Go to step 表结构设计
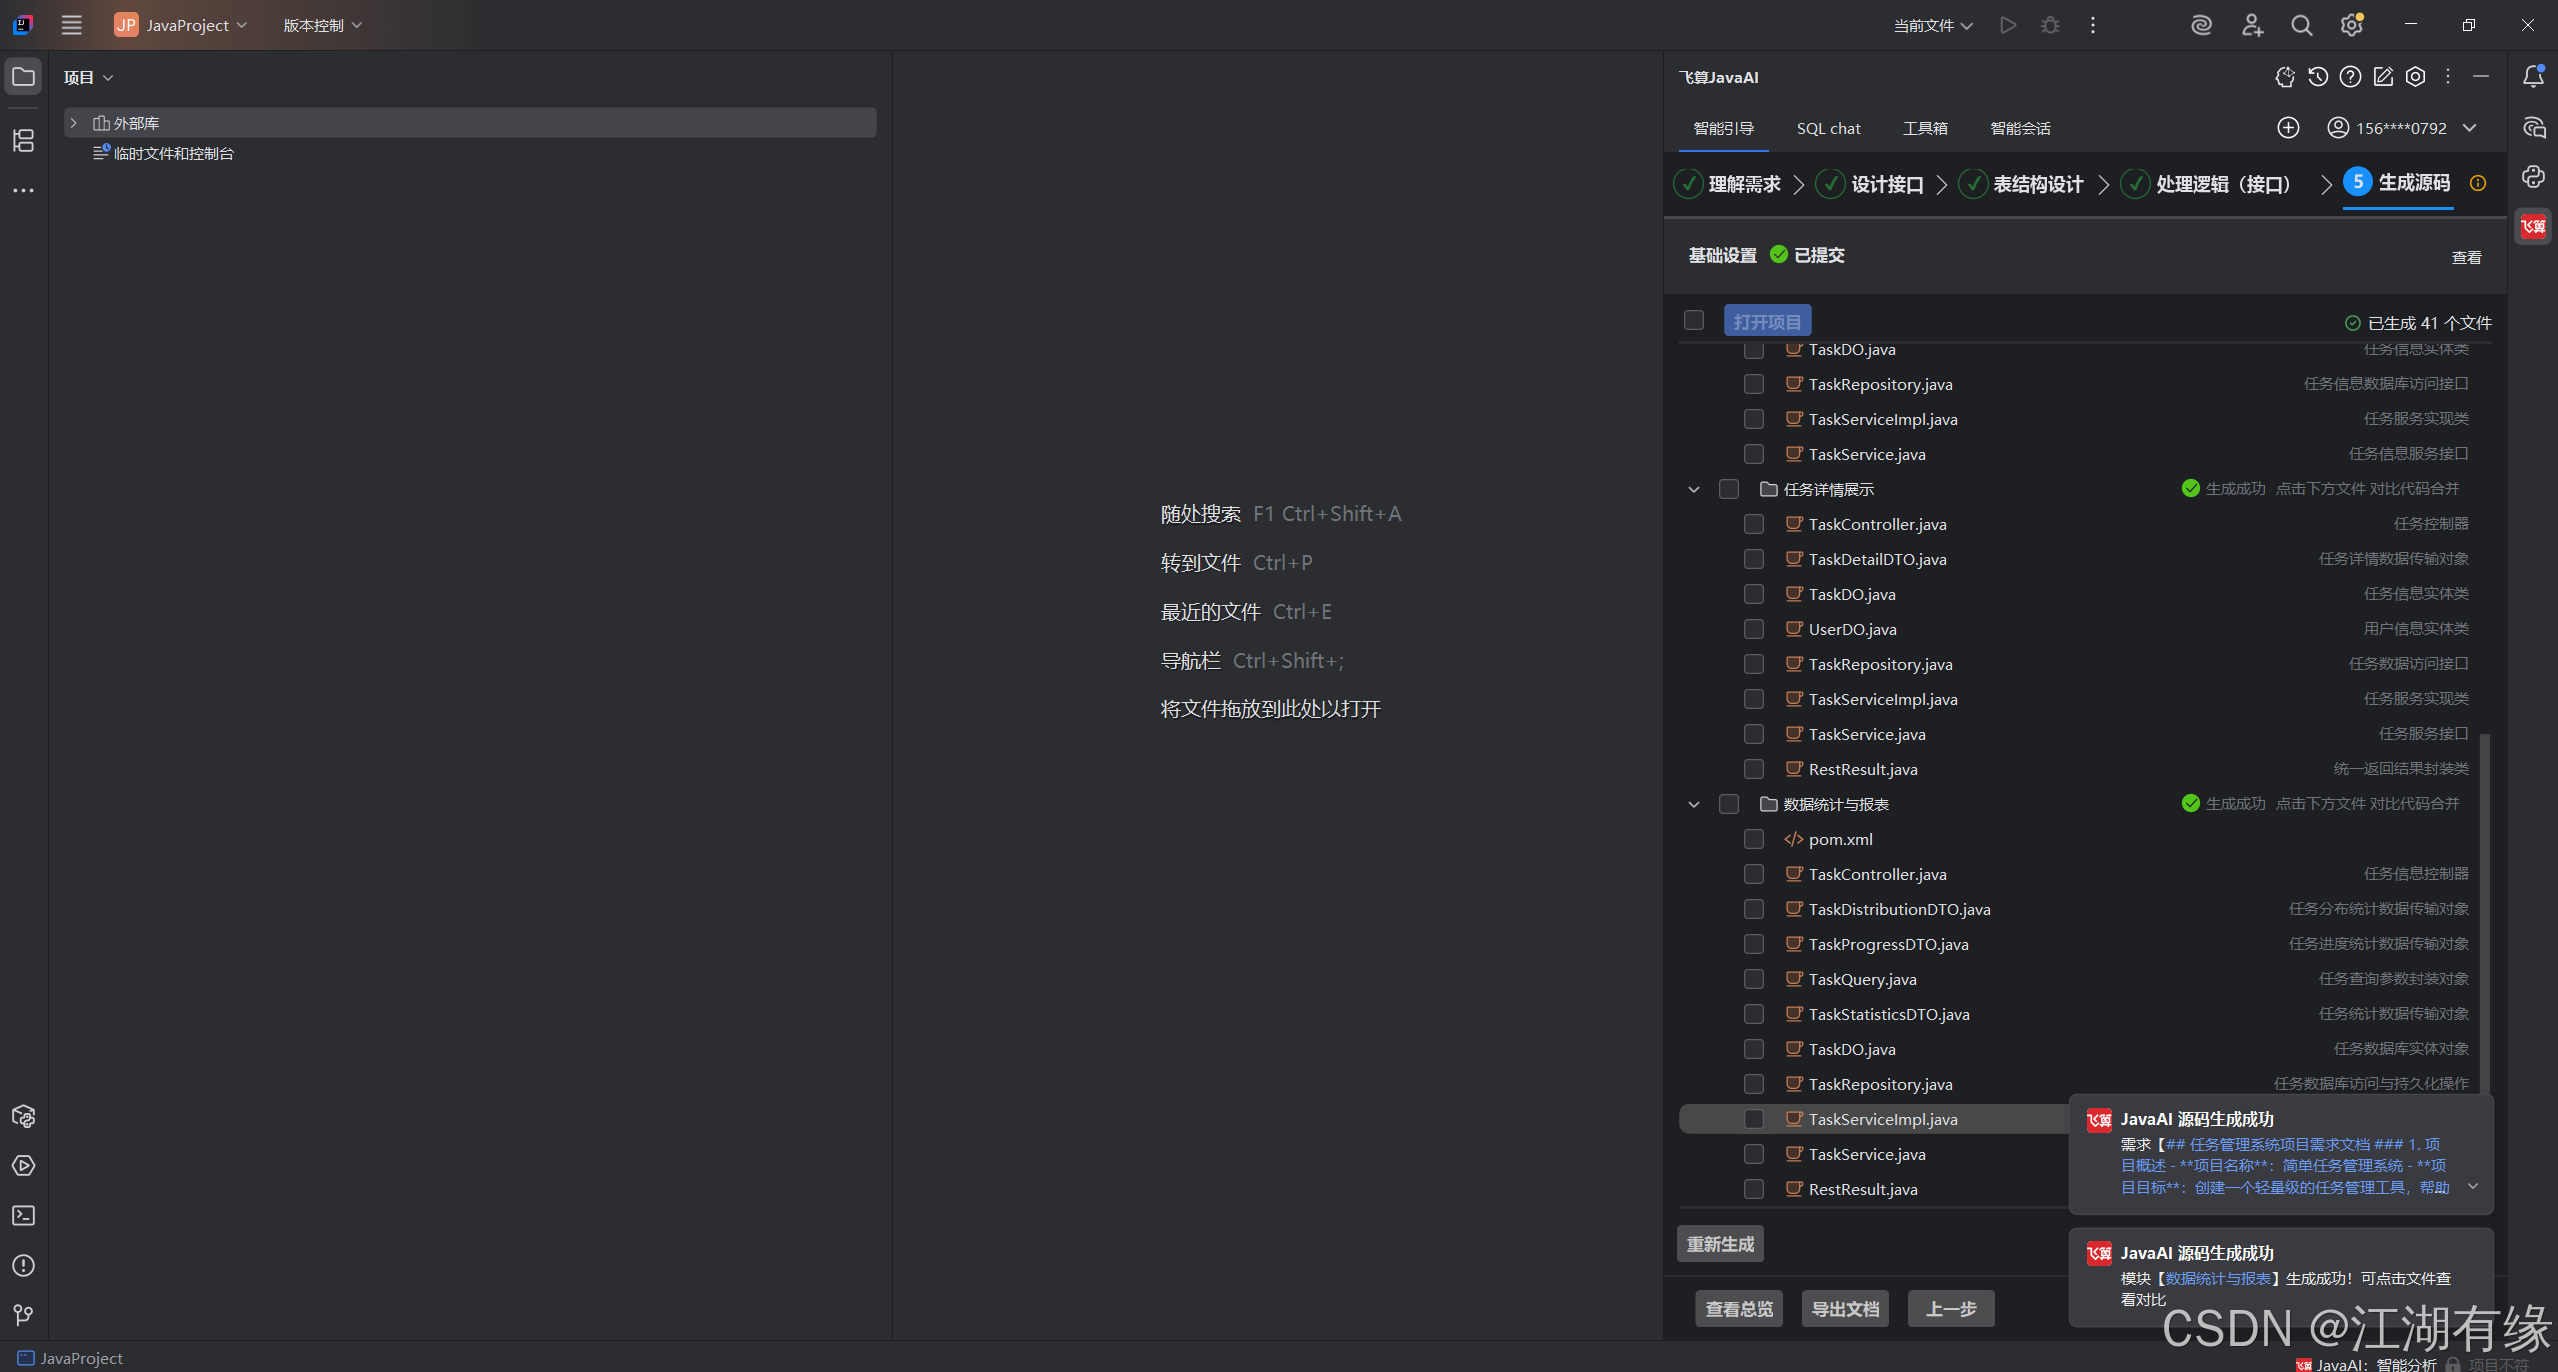The width and height of the screenshot is (2558, 1372). click(2022, 184)
